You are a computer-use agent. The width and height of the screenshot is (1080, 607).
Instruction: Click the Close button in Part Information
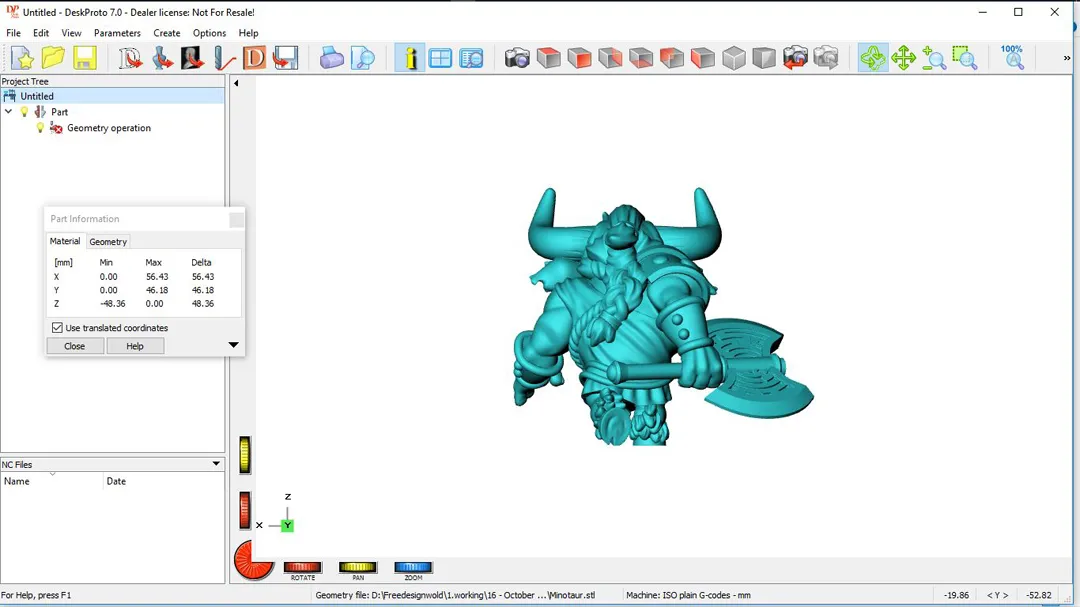point(74,346)
